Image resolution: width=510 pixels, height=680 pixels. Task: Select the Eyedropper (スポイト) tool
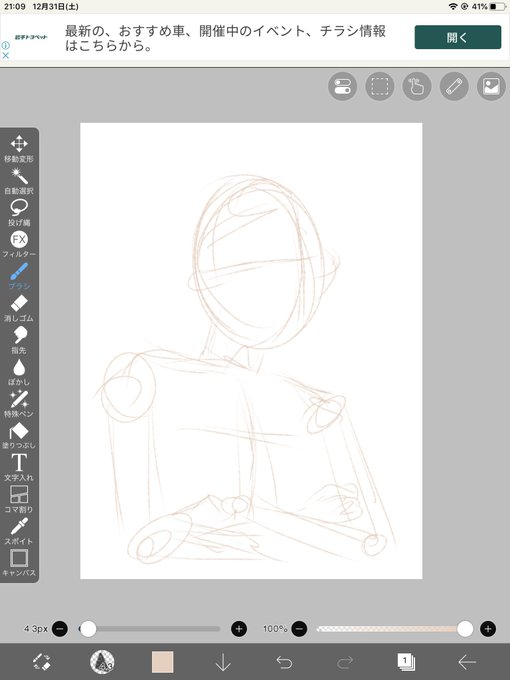point(19,531)
